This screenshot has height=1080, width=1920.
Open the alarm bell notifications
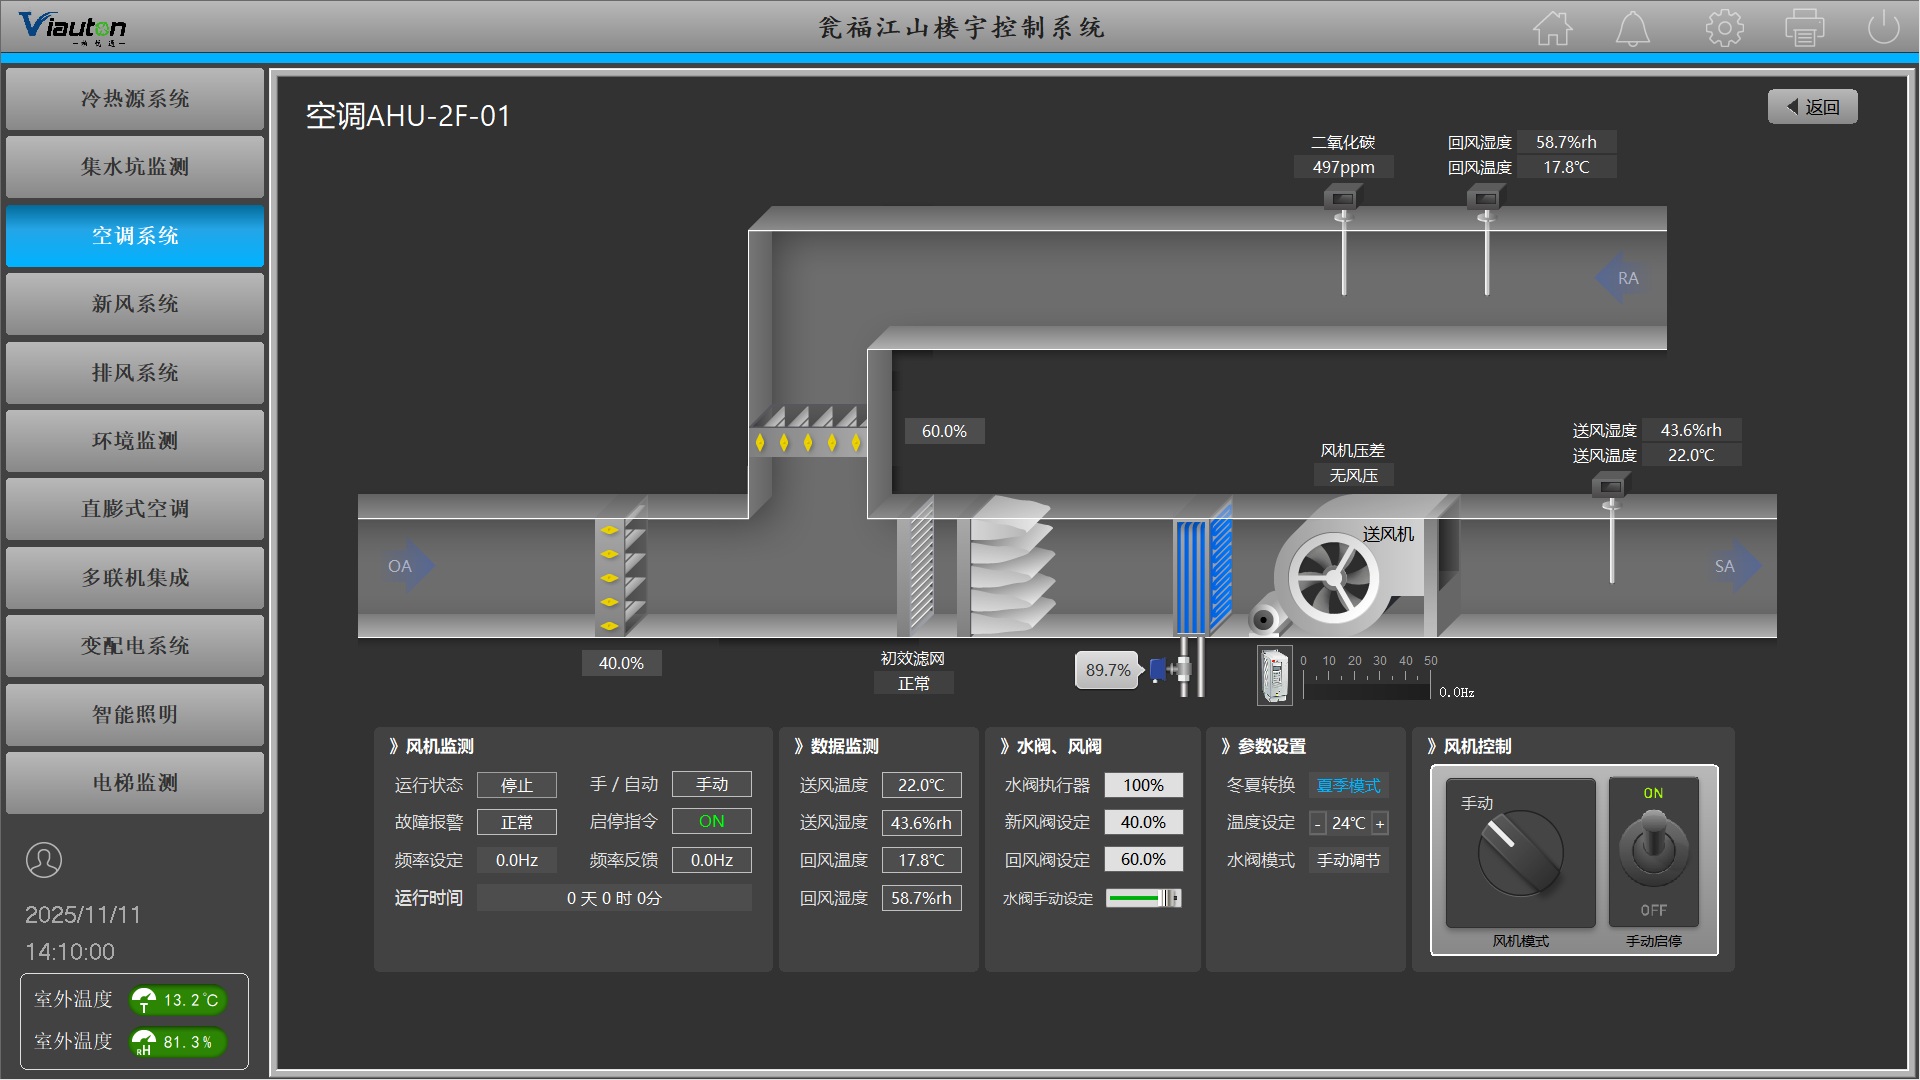pyautogui.click(x=1633, y=28)
